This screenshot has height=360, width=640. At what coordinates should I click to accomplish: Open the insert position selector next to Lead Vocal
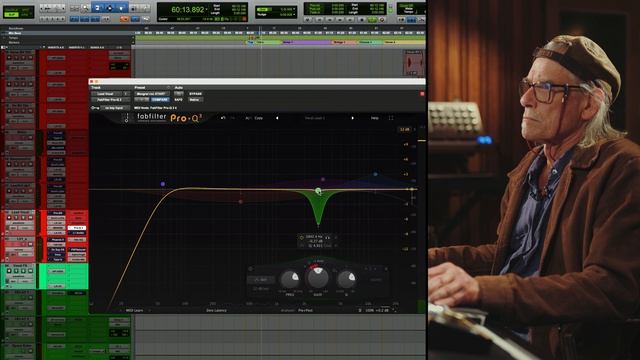pyautogui.click(x=126, y=94)
